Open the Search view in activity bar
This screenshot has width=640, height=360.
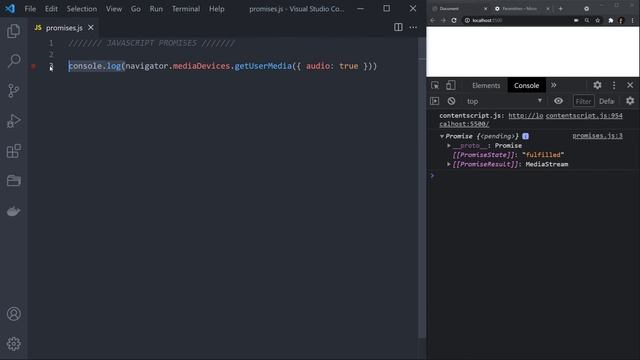[x=13, y=61]
